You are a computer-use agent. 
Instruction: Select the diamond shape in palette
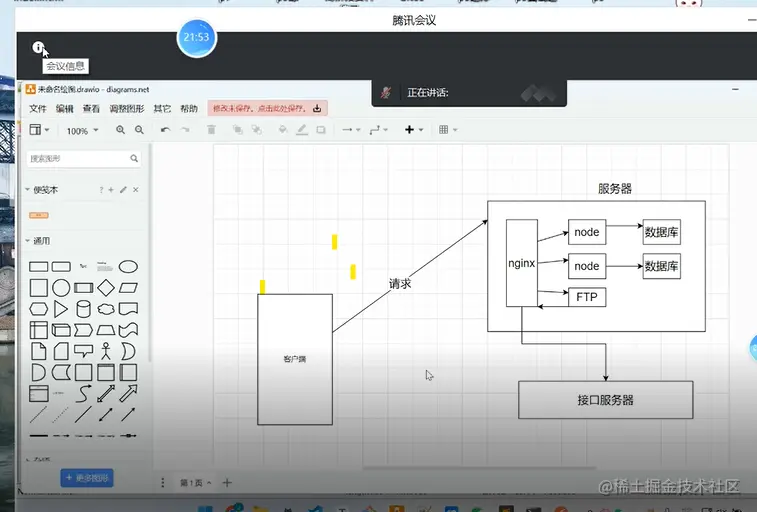coord(106,288)
